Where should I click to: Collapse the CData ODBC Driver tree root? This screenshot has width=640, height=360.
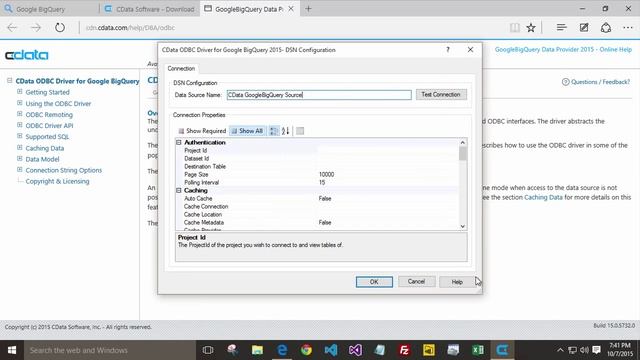tap(9, 81)
